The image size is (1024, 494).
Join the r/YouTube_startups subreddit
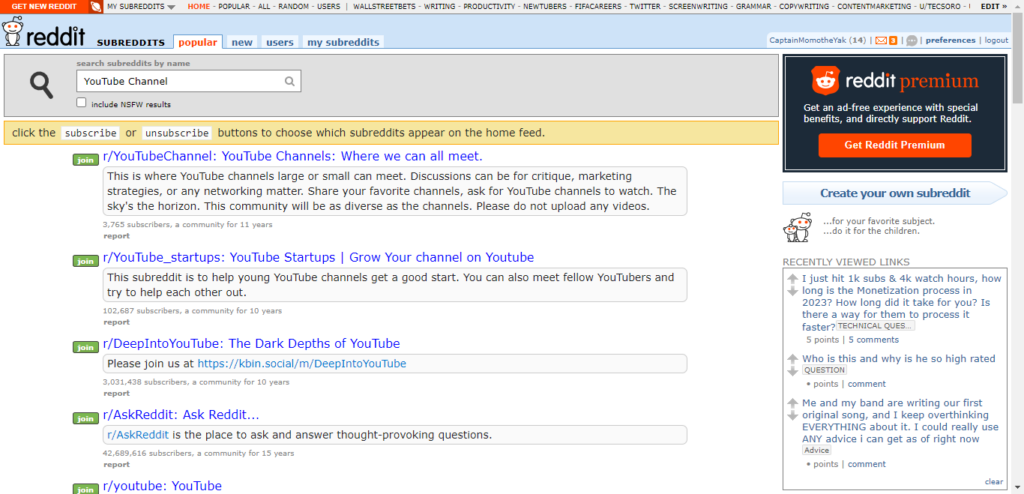(86, 261)
